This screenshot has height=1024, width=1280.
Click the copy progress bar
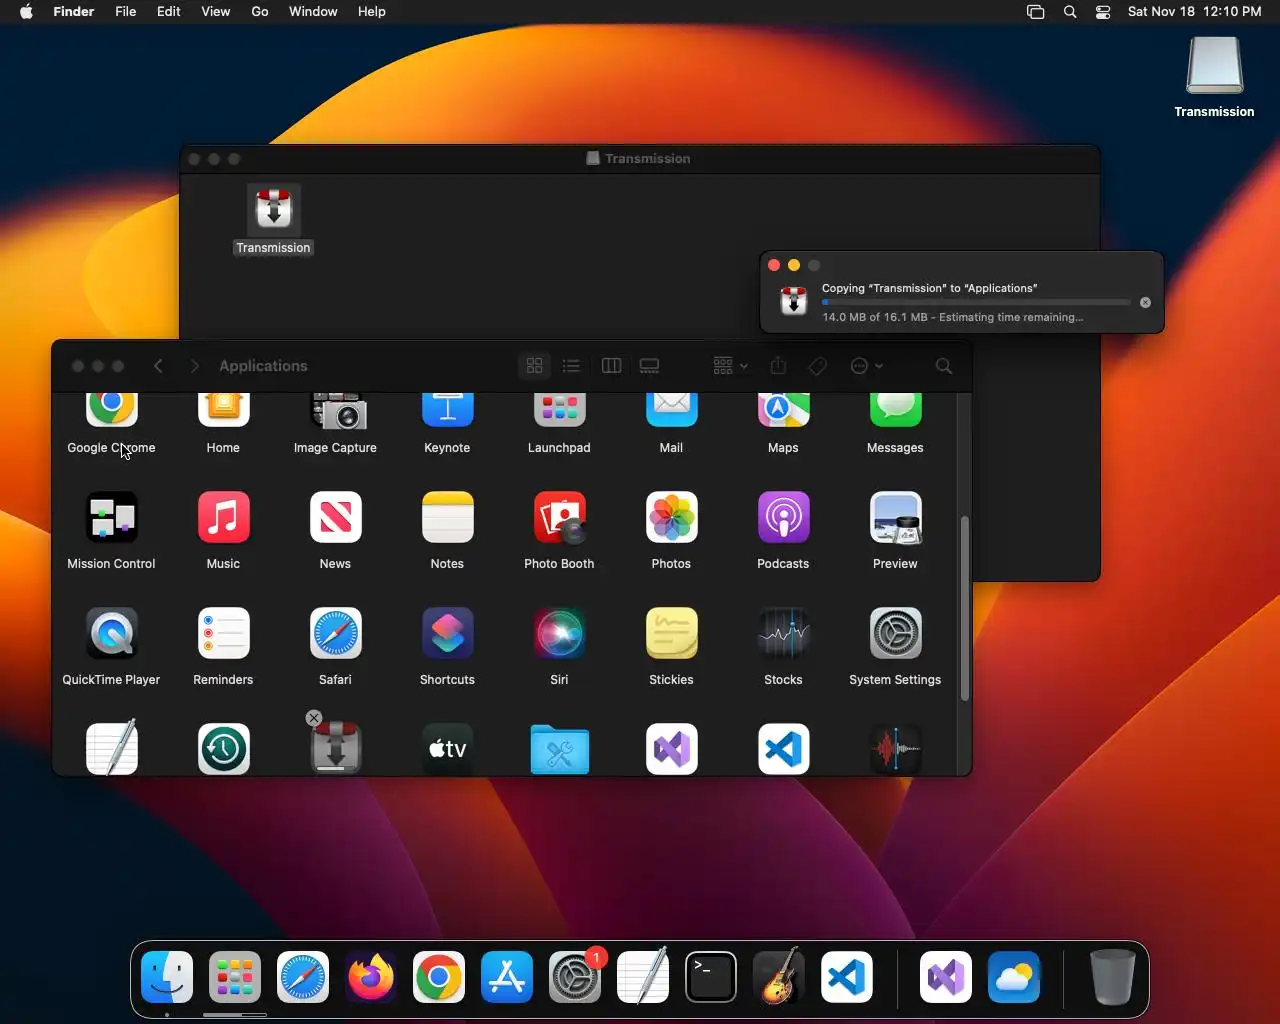976,302
